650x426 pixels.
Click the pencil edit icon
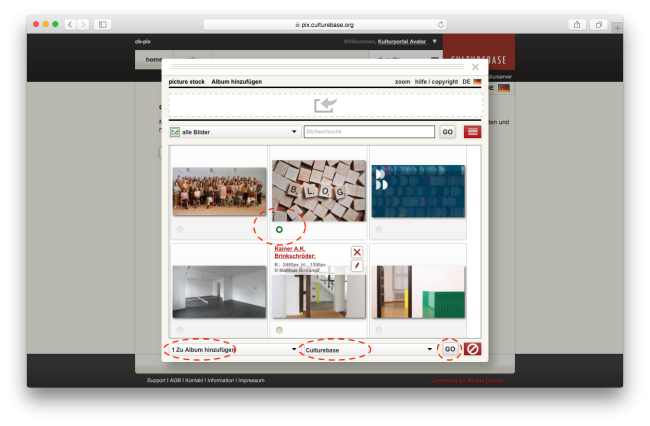tap(357, 265)
